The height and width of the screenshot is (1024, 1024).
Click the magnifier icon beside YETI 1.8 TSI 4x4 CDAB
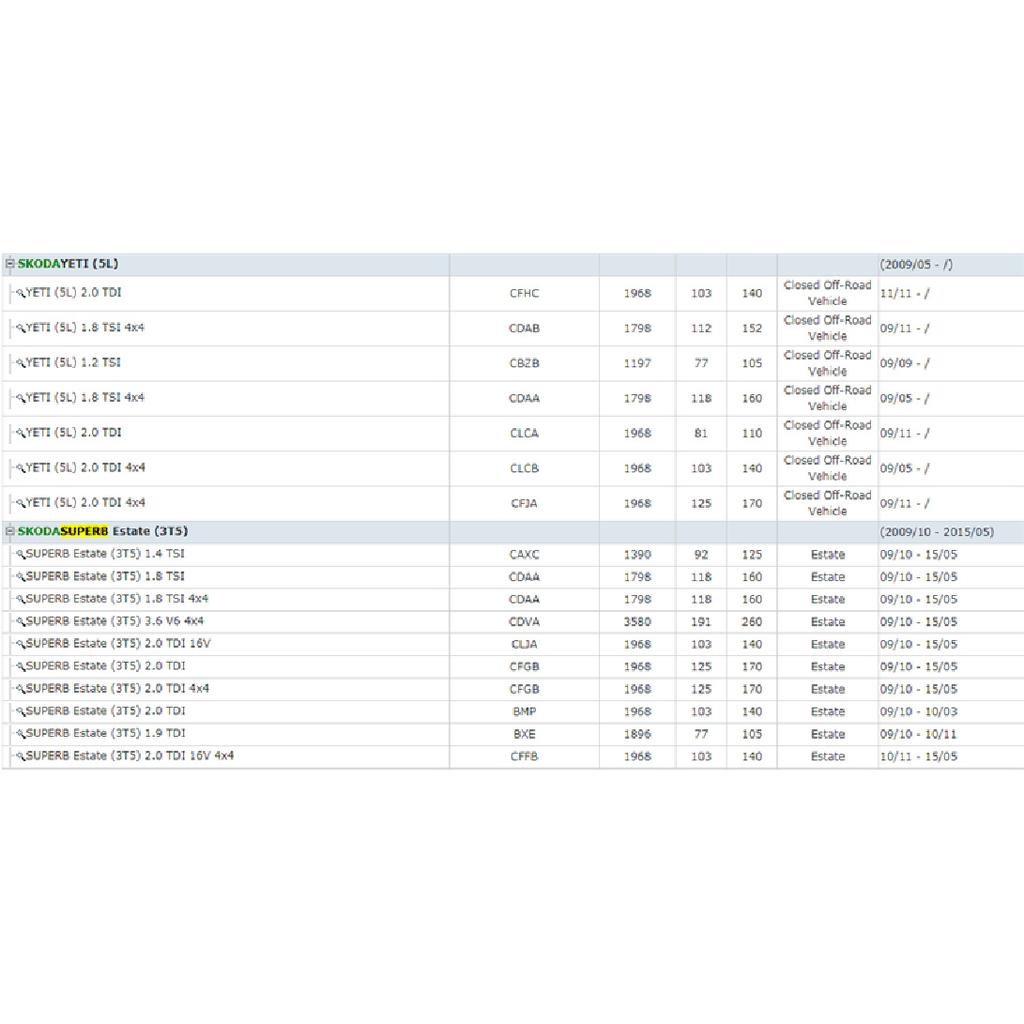pyautogui.click(x=20, y=328)
